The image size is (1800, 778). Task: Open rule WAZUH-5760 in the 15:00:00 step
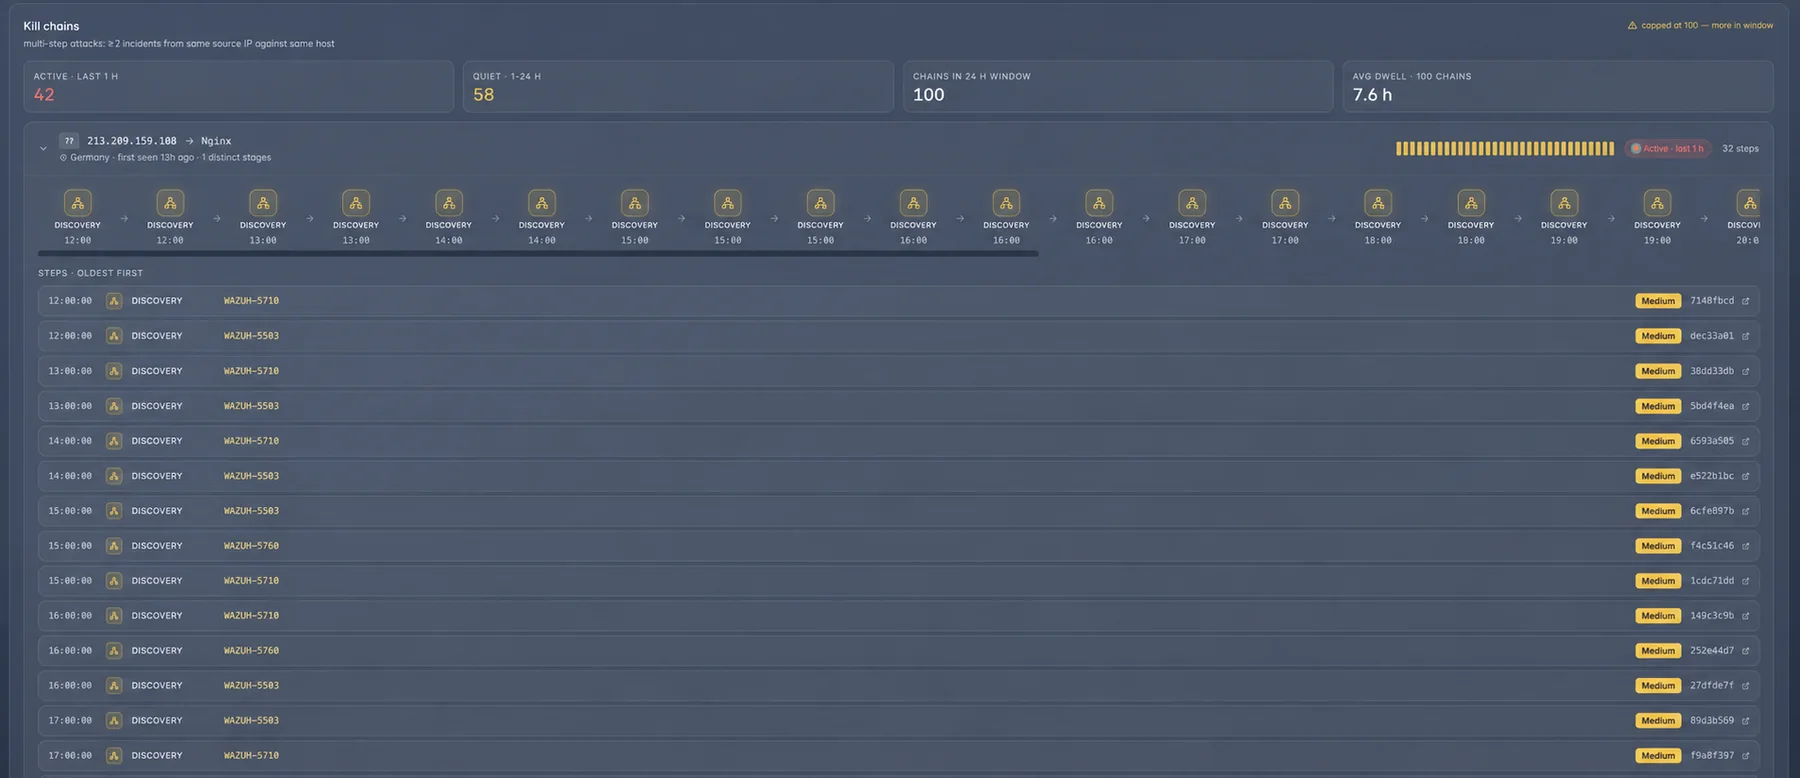point(251,546)
